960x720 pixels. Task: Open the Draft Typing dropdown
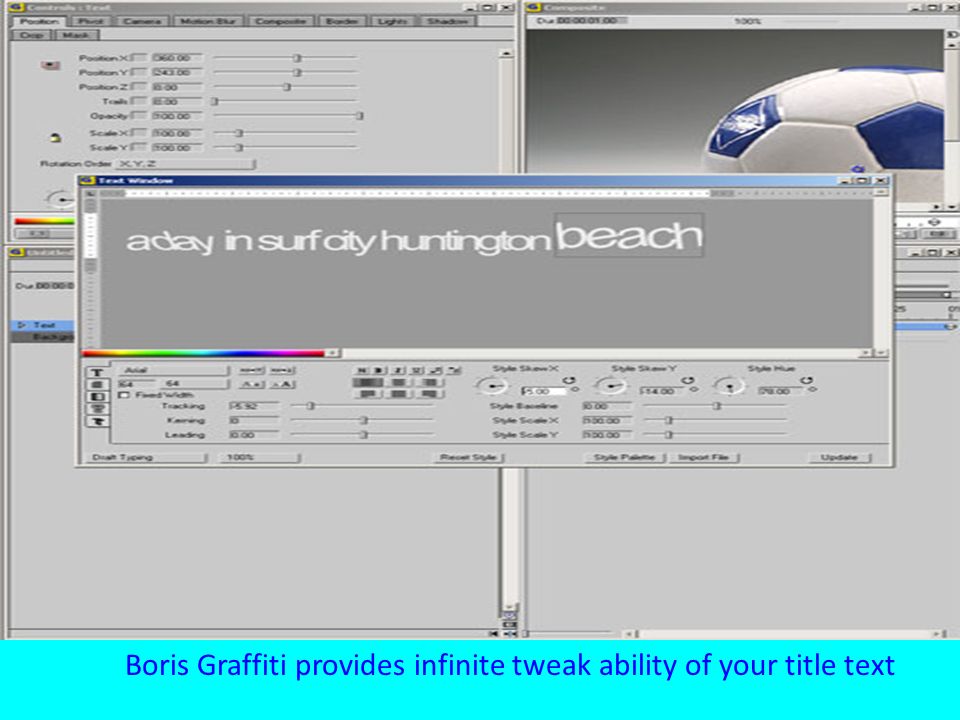tap(146, 457)
